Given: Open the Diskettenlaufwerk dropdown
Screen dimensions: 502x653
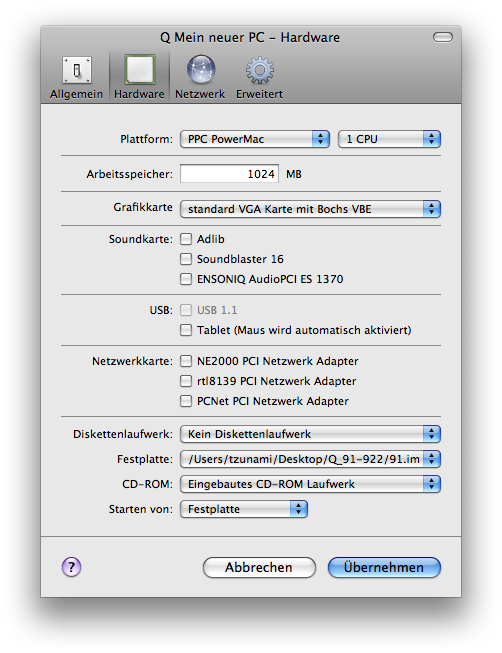Looking at the screenshot, I should (x=310, y=434).
